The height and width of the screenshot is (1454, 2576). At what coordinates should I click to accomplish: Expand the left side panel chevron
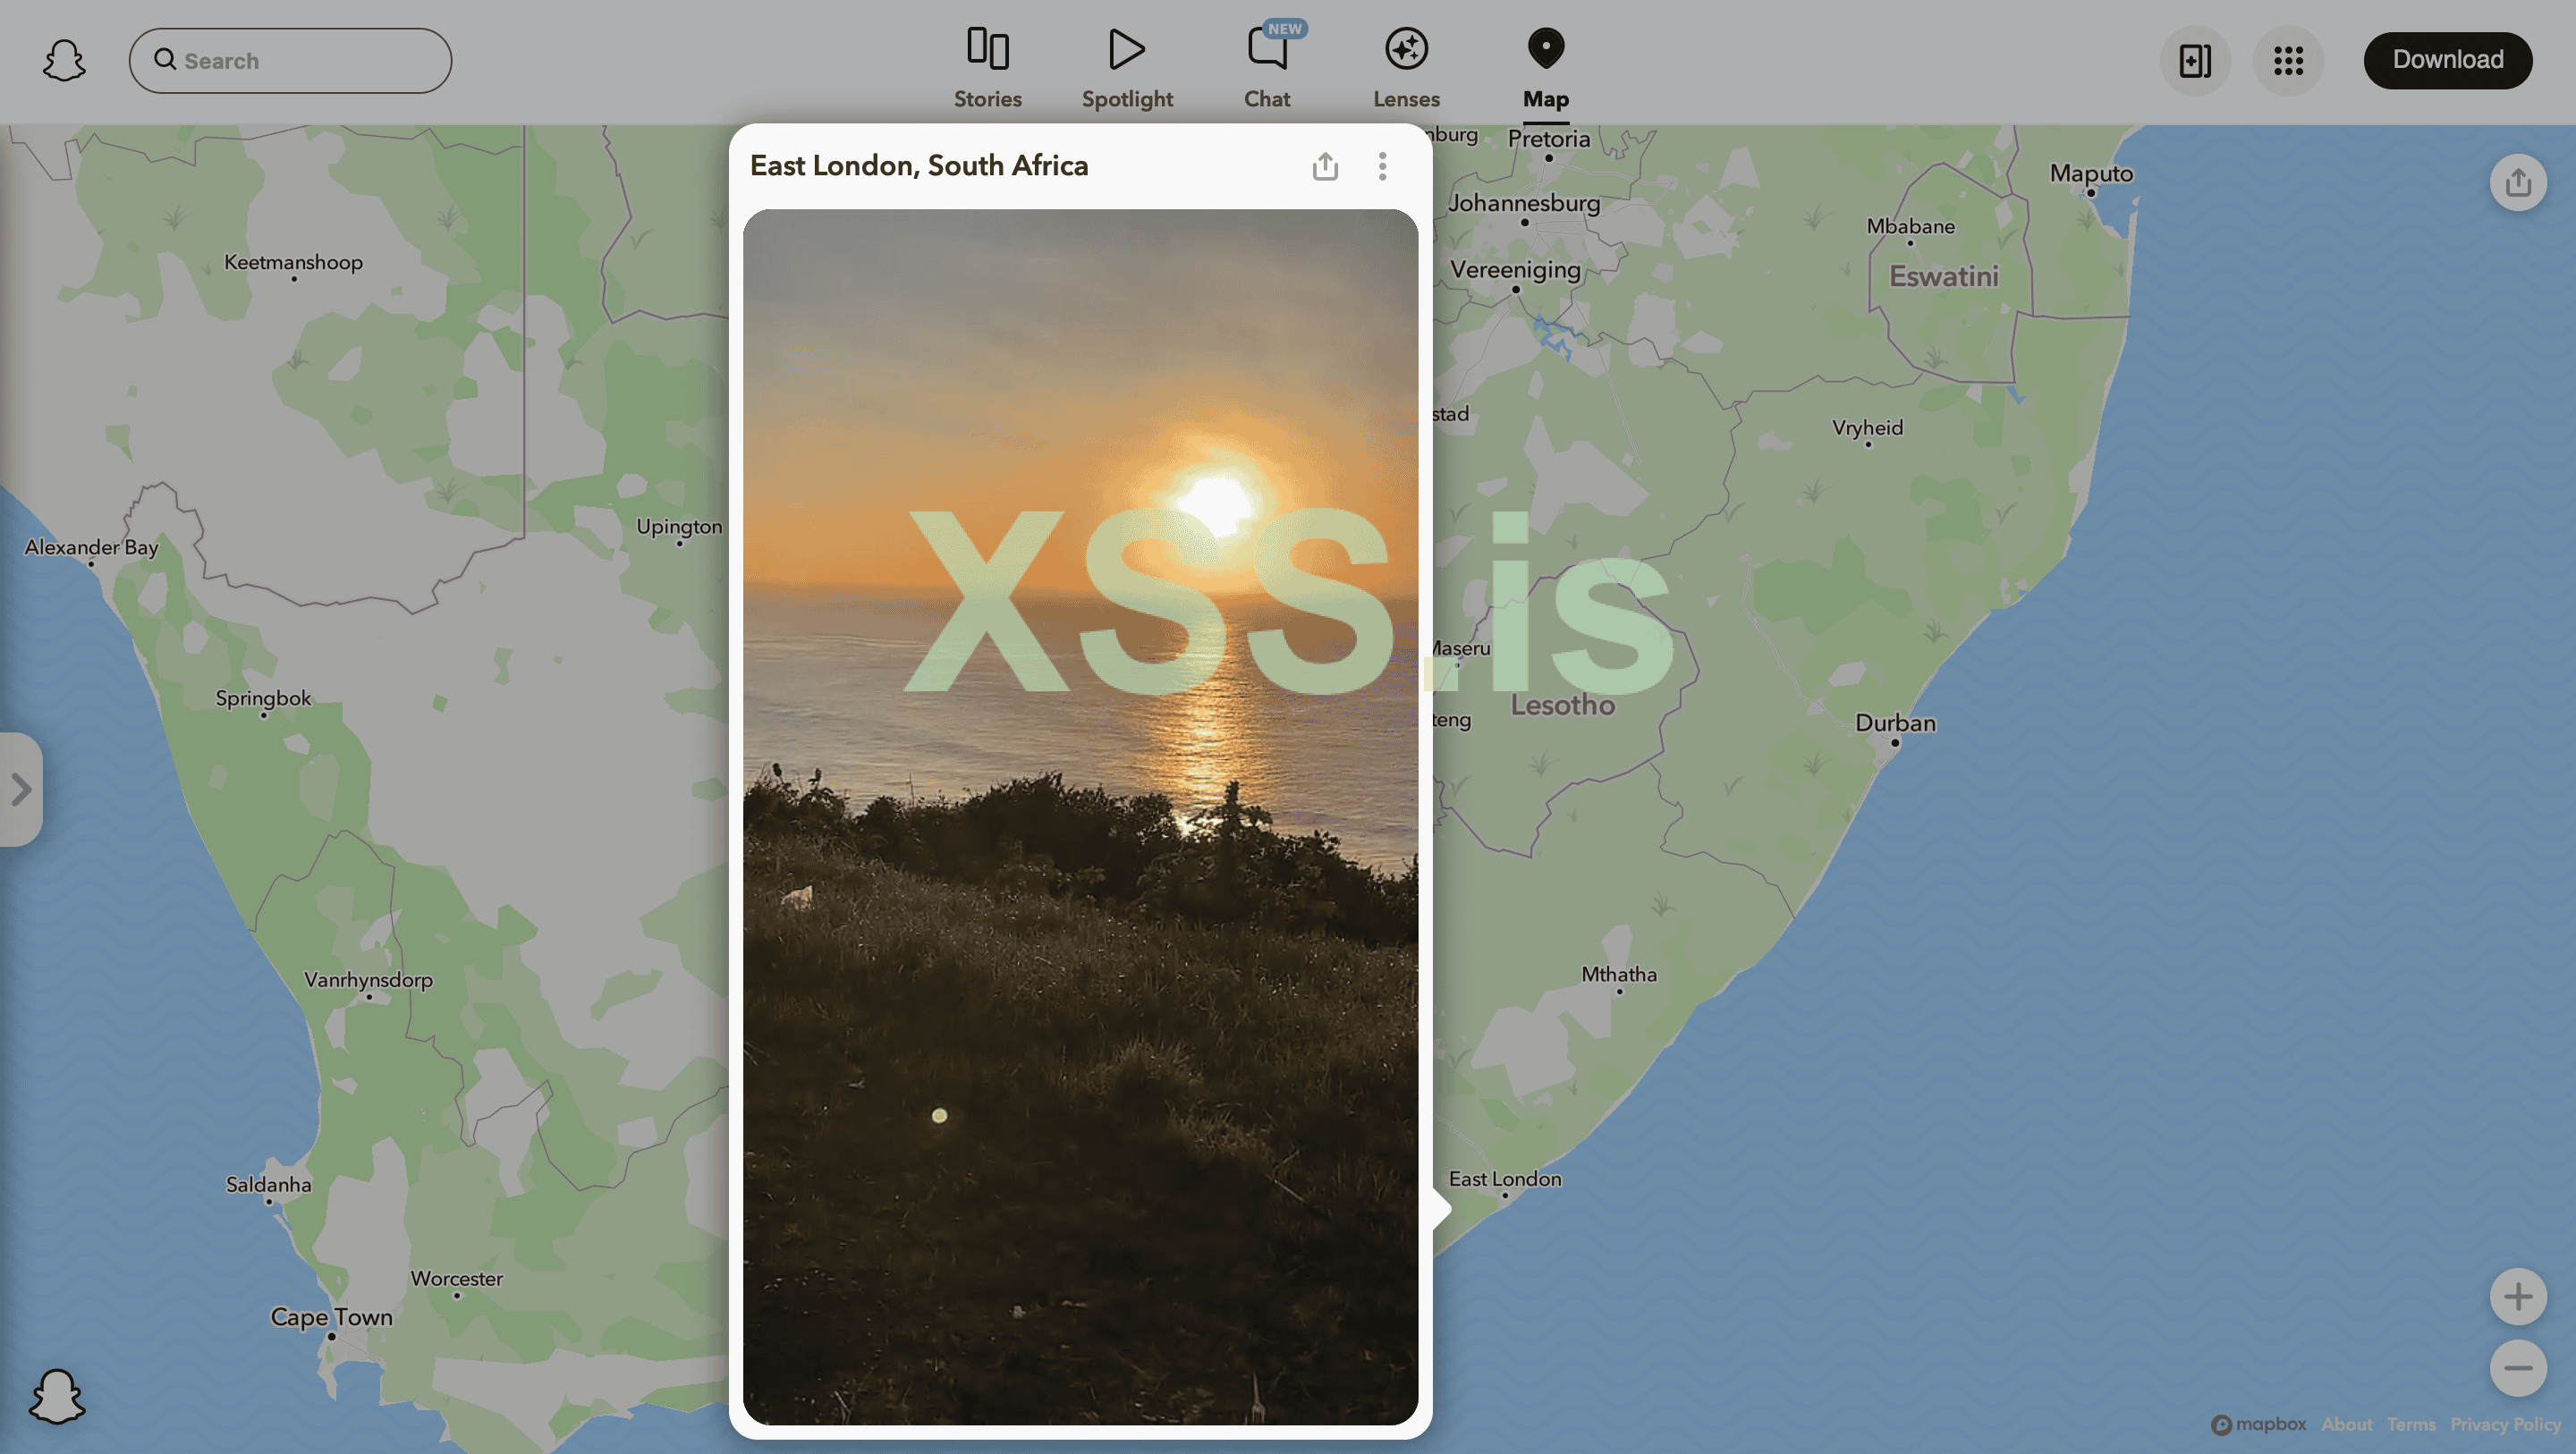click(x=21, y=790)
